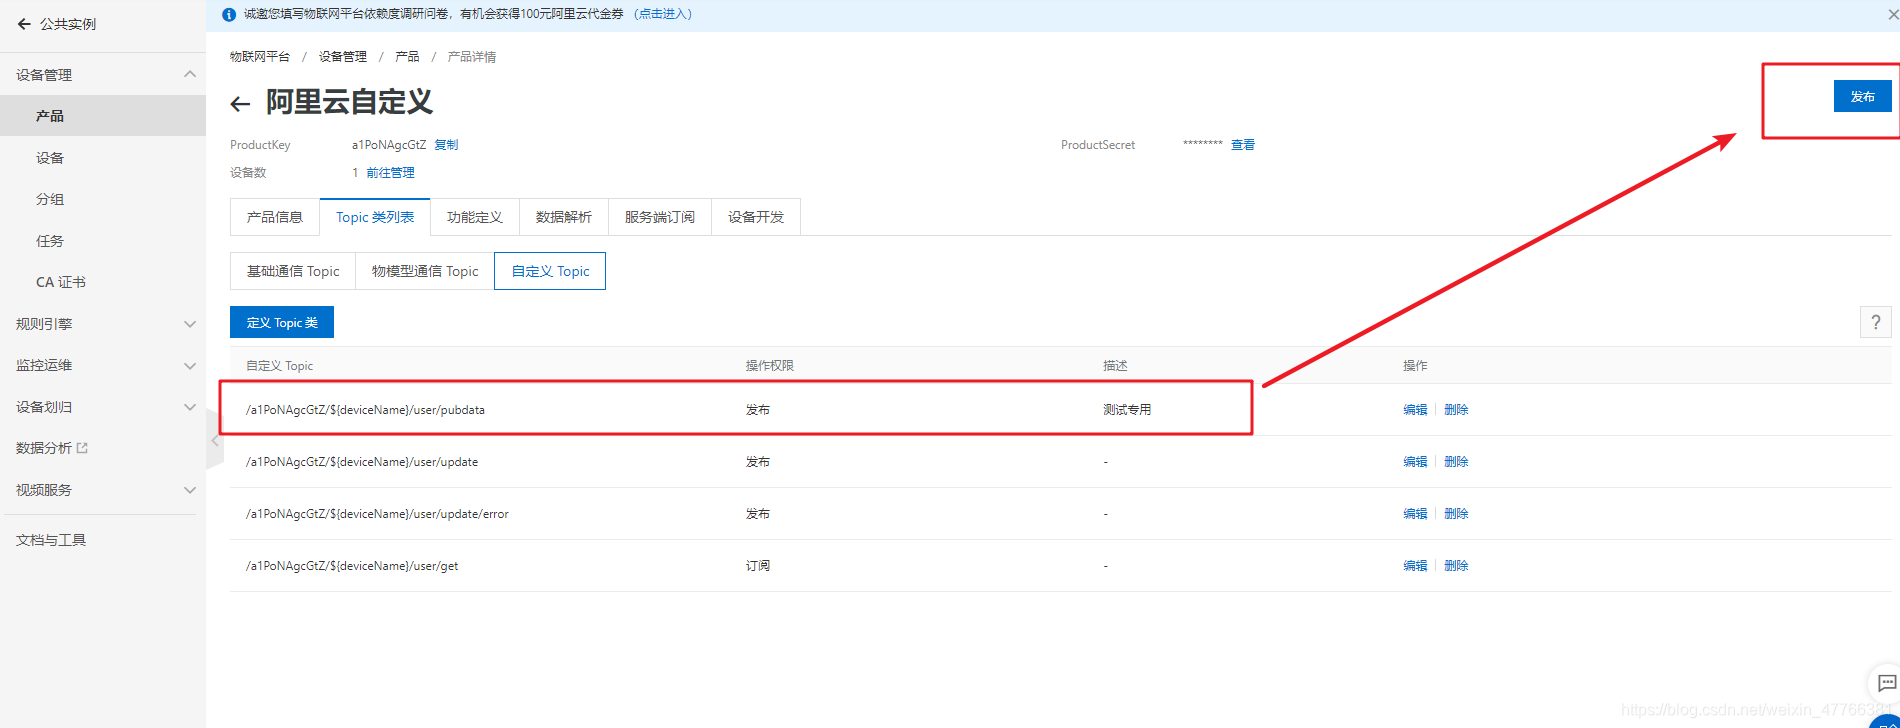Viewport: 1900px width, 728px height.
Task: Close the survey banner with the X
Action: point(1893,15)
